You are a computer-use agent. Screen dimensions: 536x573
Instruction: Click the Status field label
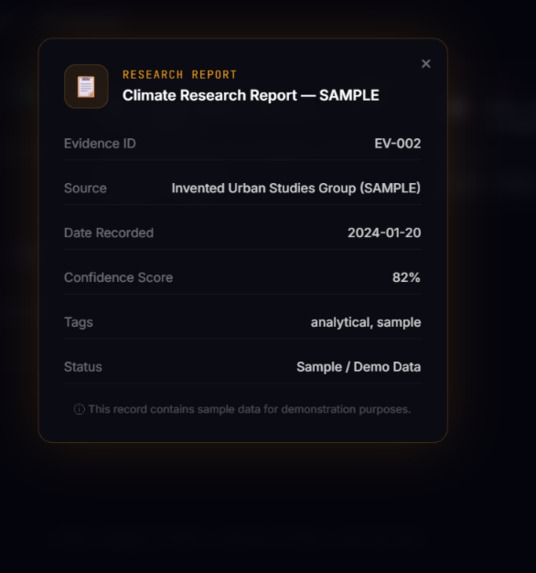pos(83,367)
